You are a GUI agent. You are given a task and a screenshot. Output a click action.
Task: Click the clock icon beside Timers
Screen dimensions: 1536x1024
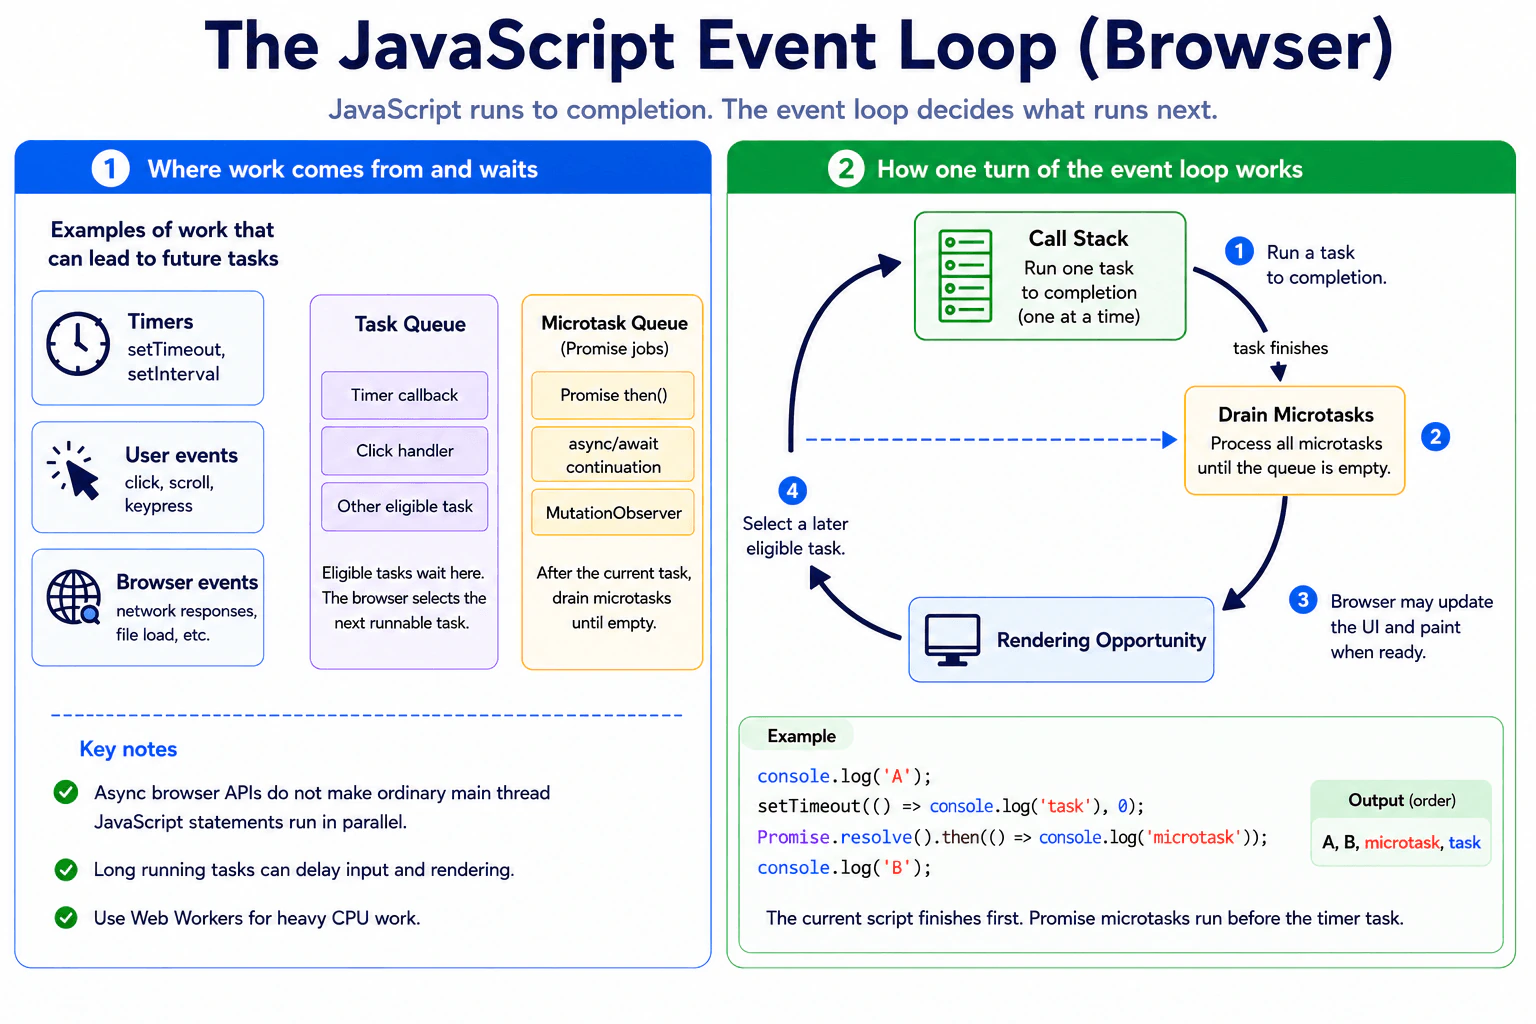[x=78, y=344]
